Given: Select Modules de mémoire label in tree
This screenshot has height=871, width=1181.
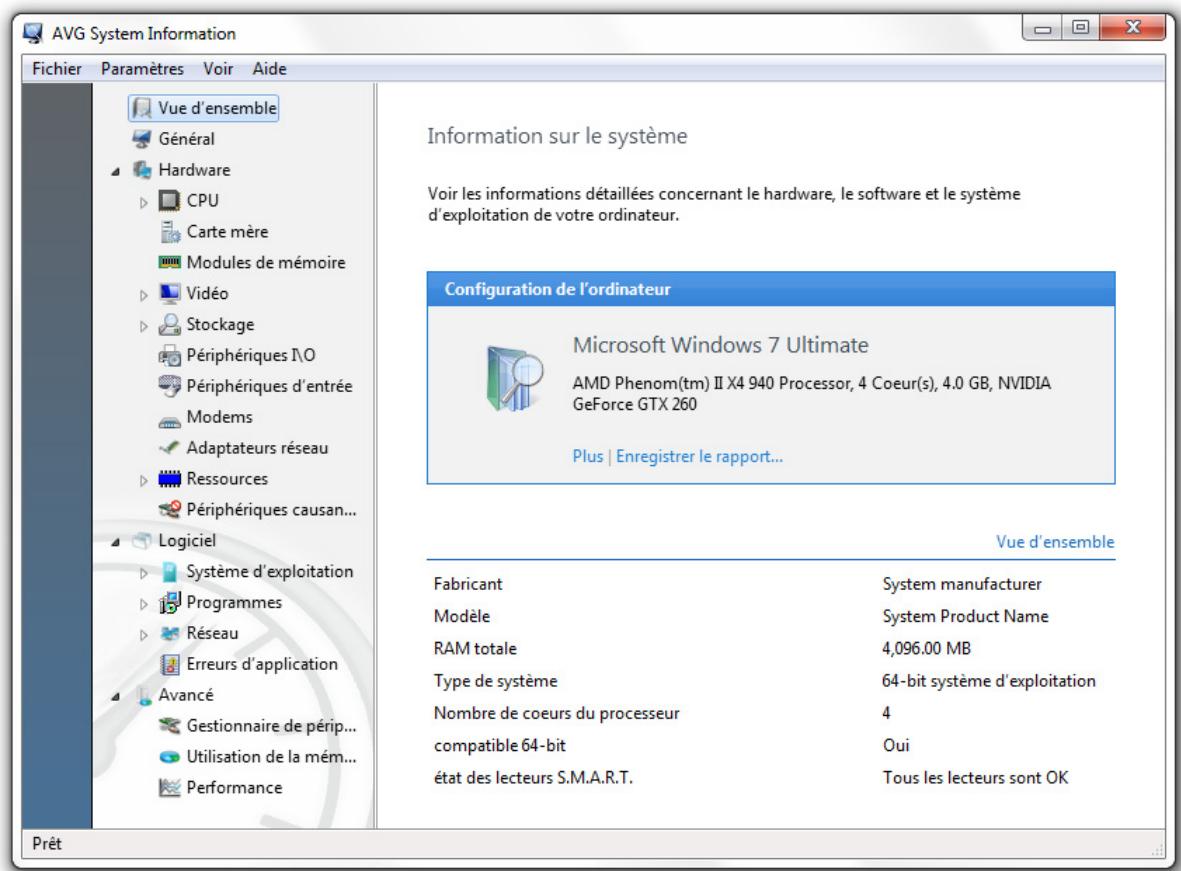Looking at the screenshot, I should point(266,262).
